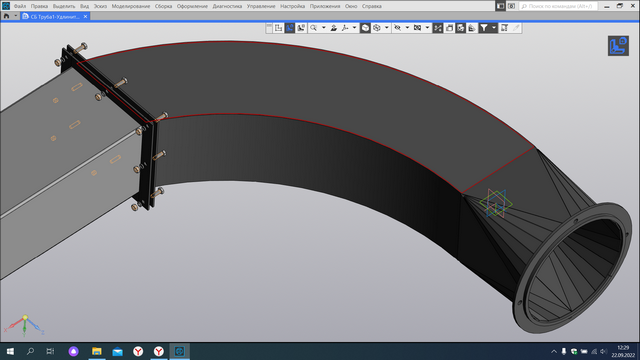Expand the axes orientation dropdown arrow
The image size is (640, 360).
[x=354, y=28]
